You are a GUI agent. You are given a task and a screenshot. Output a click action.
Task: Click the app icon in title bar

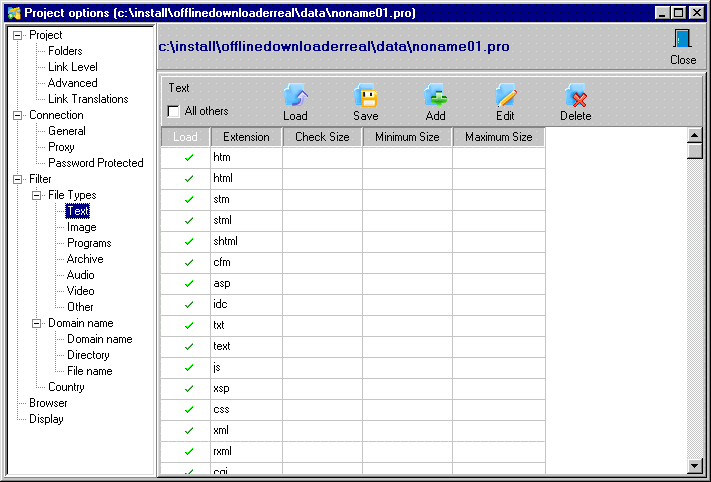[12, 13]
